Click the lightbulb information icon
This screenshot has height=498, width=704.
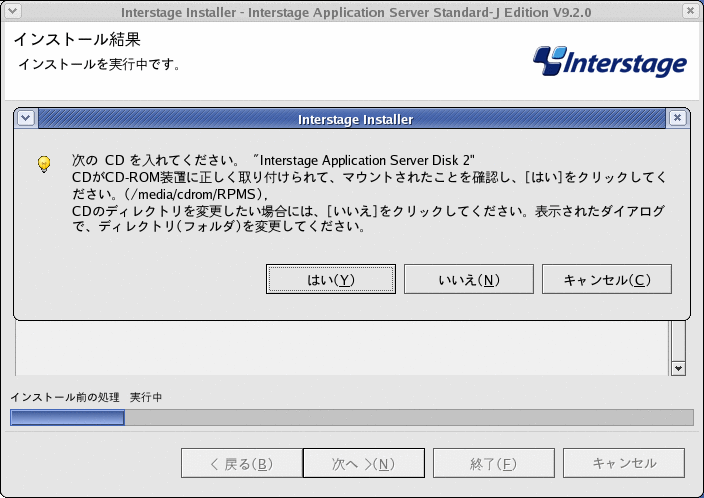pos(44,163)
